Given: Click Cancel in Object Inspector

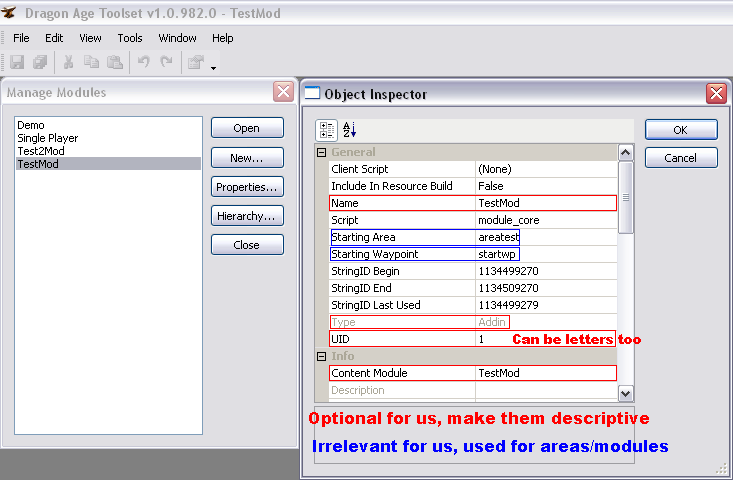Looking at the screenshot, I should pyautogui.click(x=681, y=158).
